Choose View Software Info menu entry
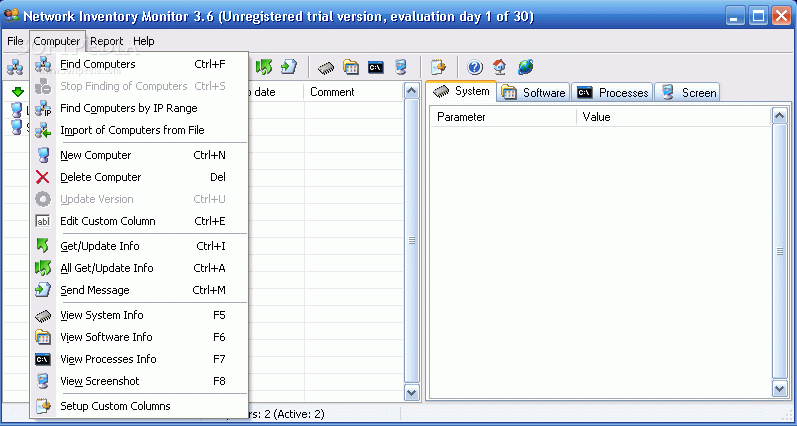This screenshot has width=797, height=426. click(x=139, y=337)
